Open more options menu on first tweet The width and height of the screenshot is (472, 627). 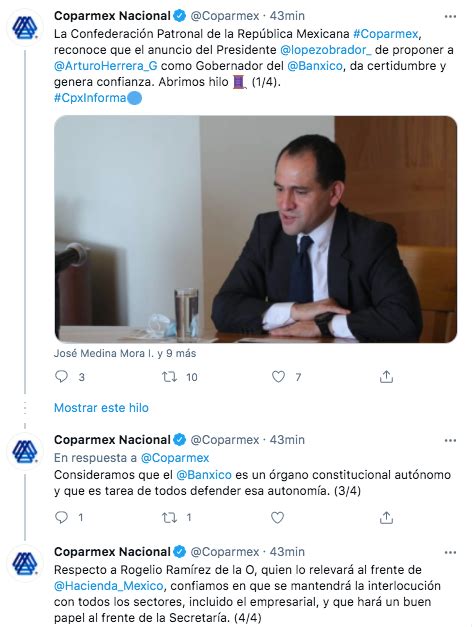[450, 16]
